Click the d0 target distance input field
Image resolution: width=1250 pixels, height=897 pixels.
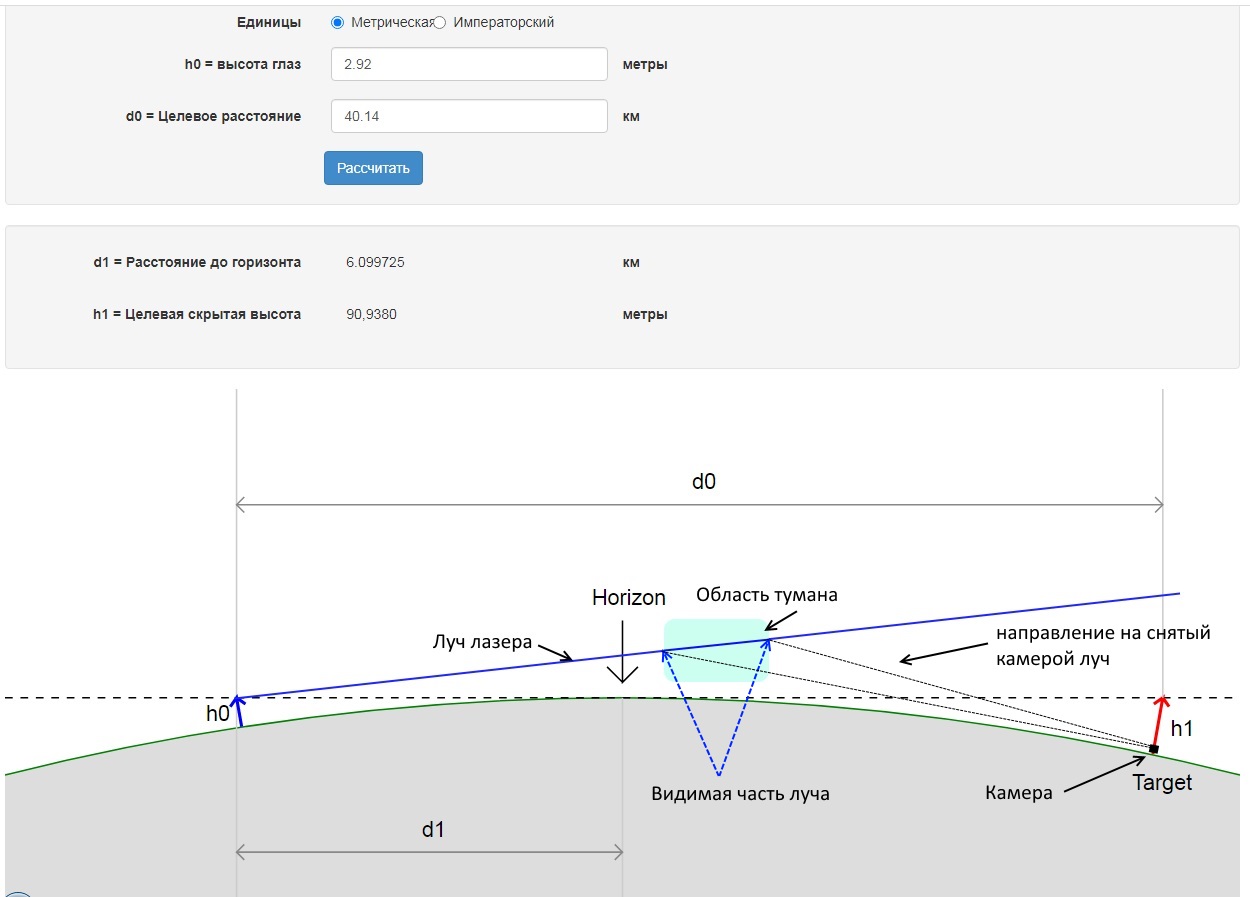469,116
